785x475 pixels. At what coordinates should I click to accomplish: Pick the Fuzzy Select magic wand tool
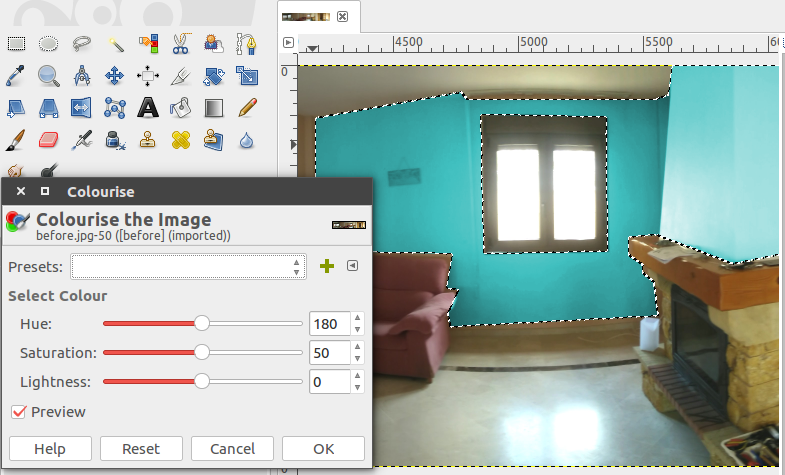point(115,44)
